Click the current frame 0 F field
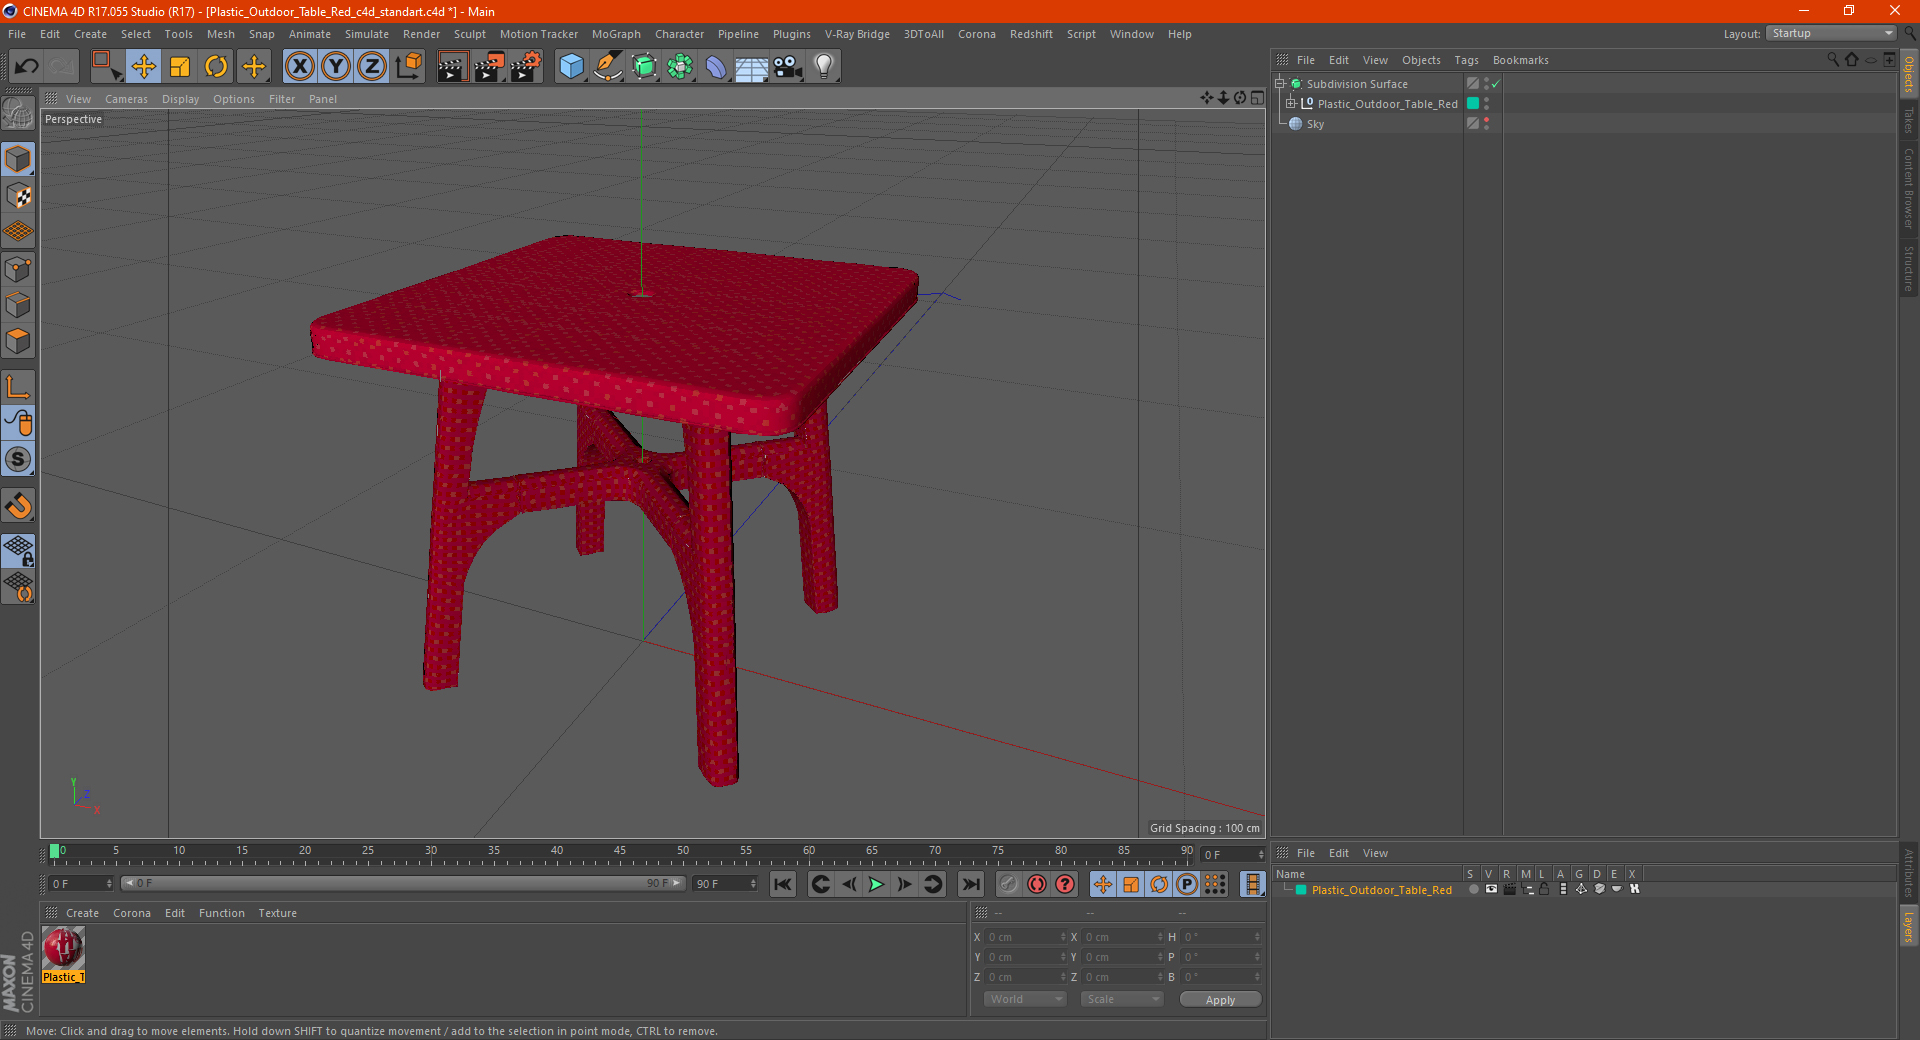Image resolution: width=1920 pixels, height=1040 pixels. [x=80, y=884]
